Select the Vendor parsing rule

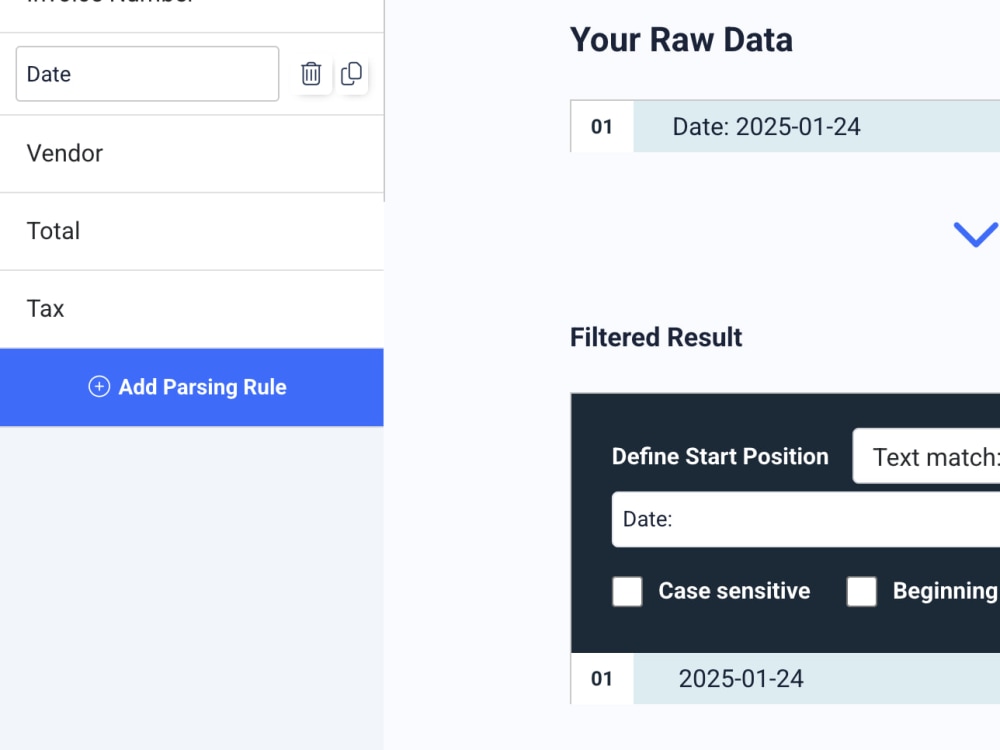point(191,154)
